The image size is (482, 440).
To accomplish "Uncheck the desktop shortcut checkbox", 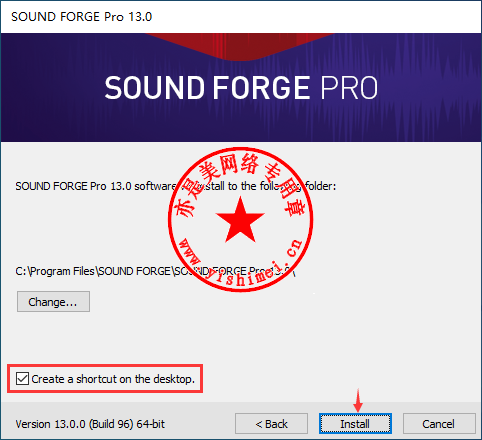I will (22, 379).
